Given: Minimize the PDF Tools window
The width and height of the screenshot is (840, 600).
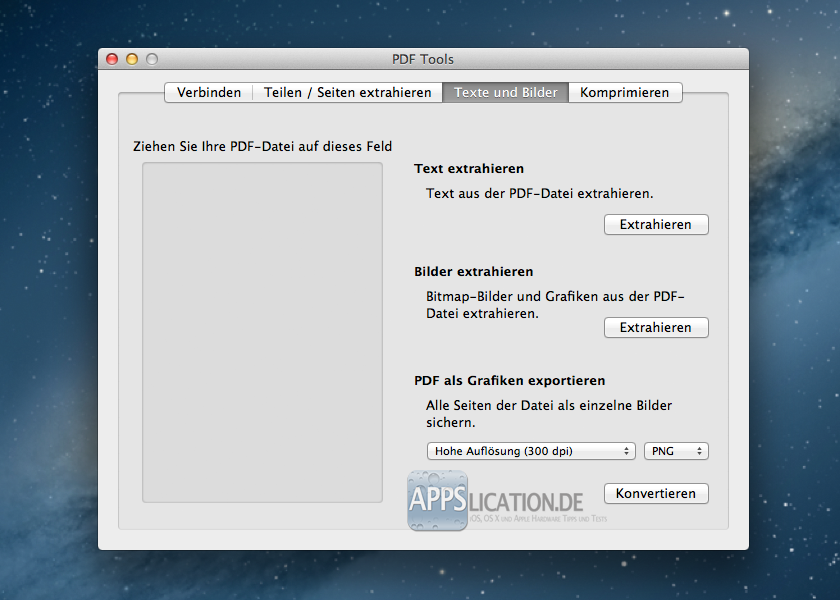Looking at the screenshot, I should [132, 59].
